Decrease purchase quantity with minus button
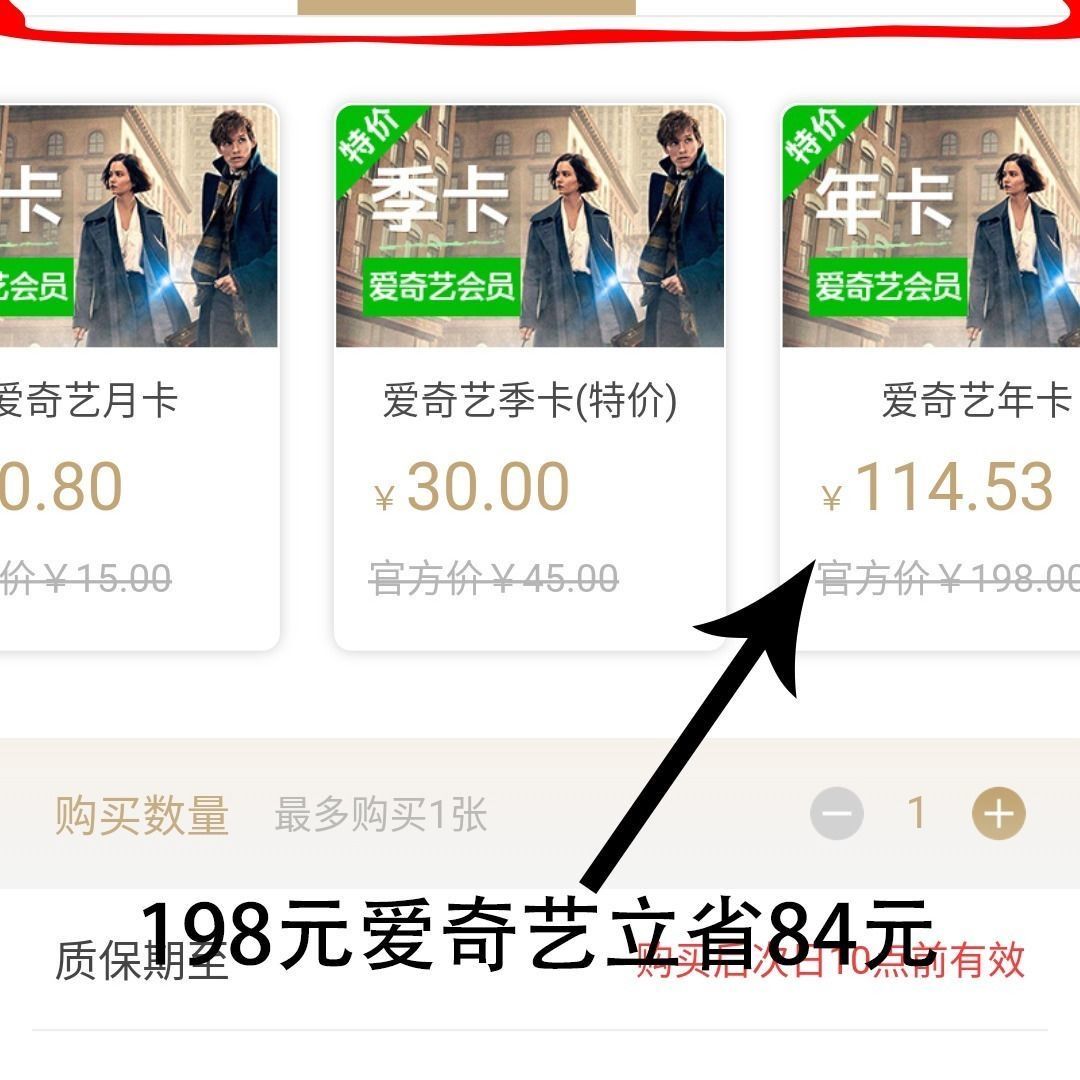The image size is (1080, 1080). coord(837,813)
